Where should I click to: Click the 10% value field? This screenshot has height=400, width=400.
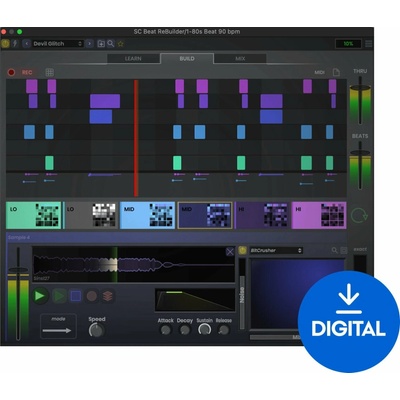[x=348, y=44]
